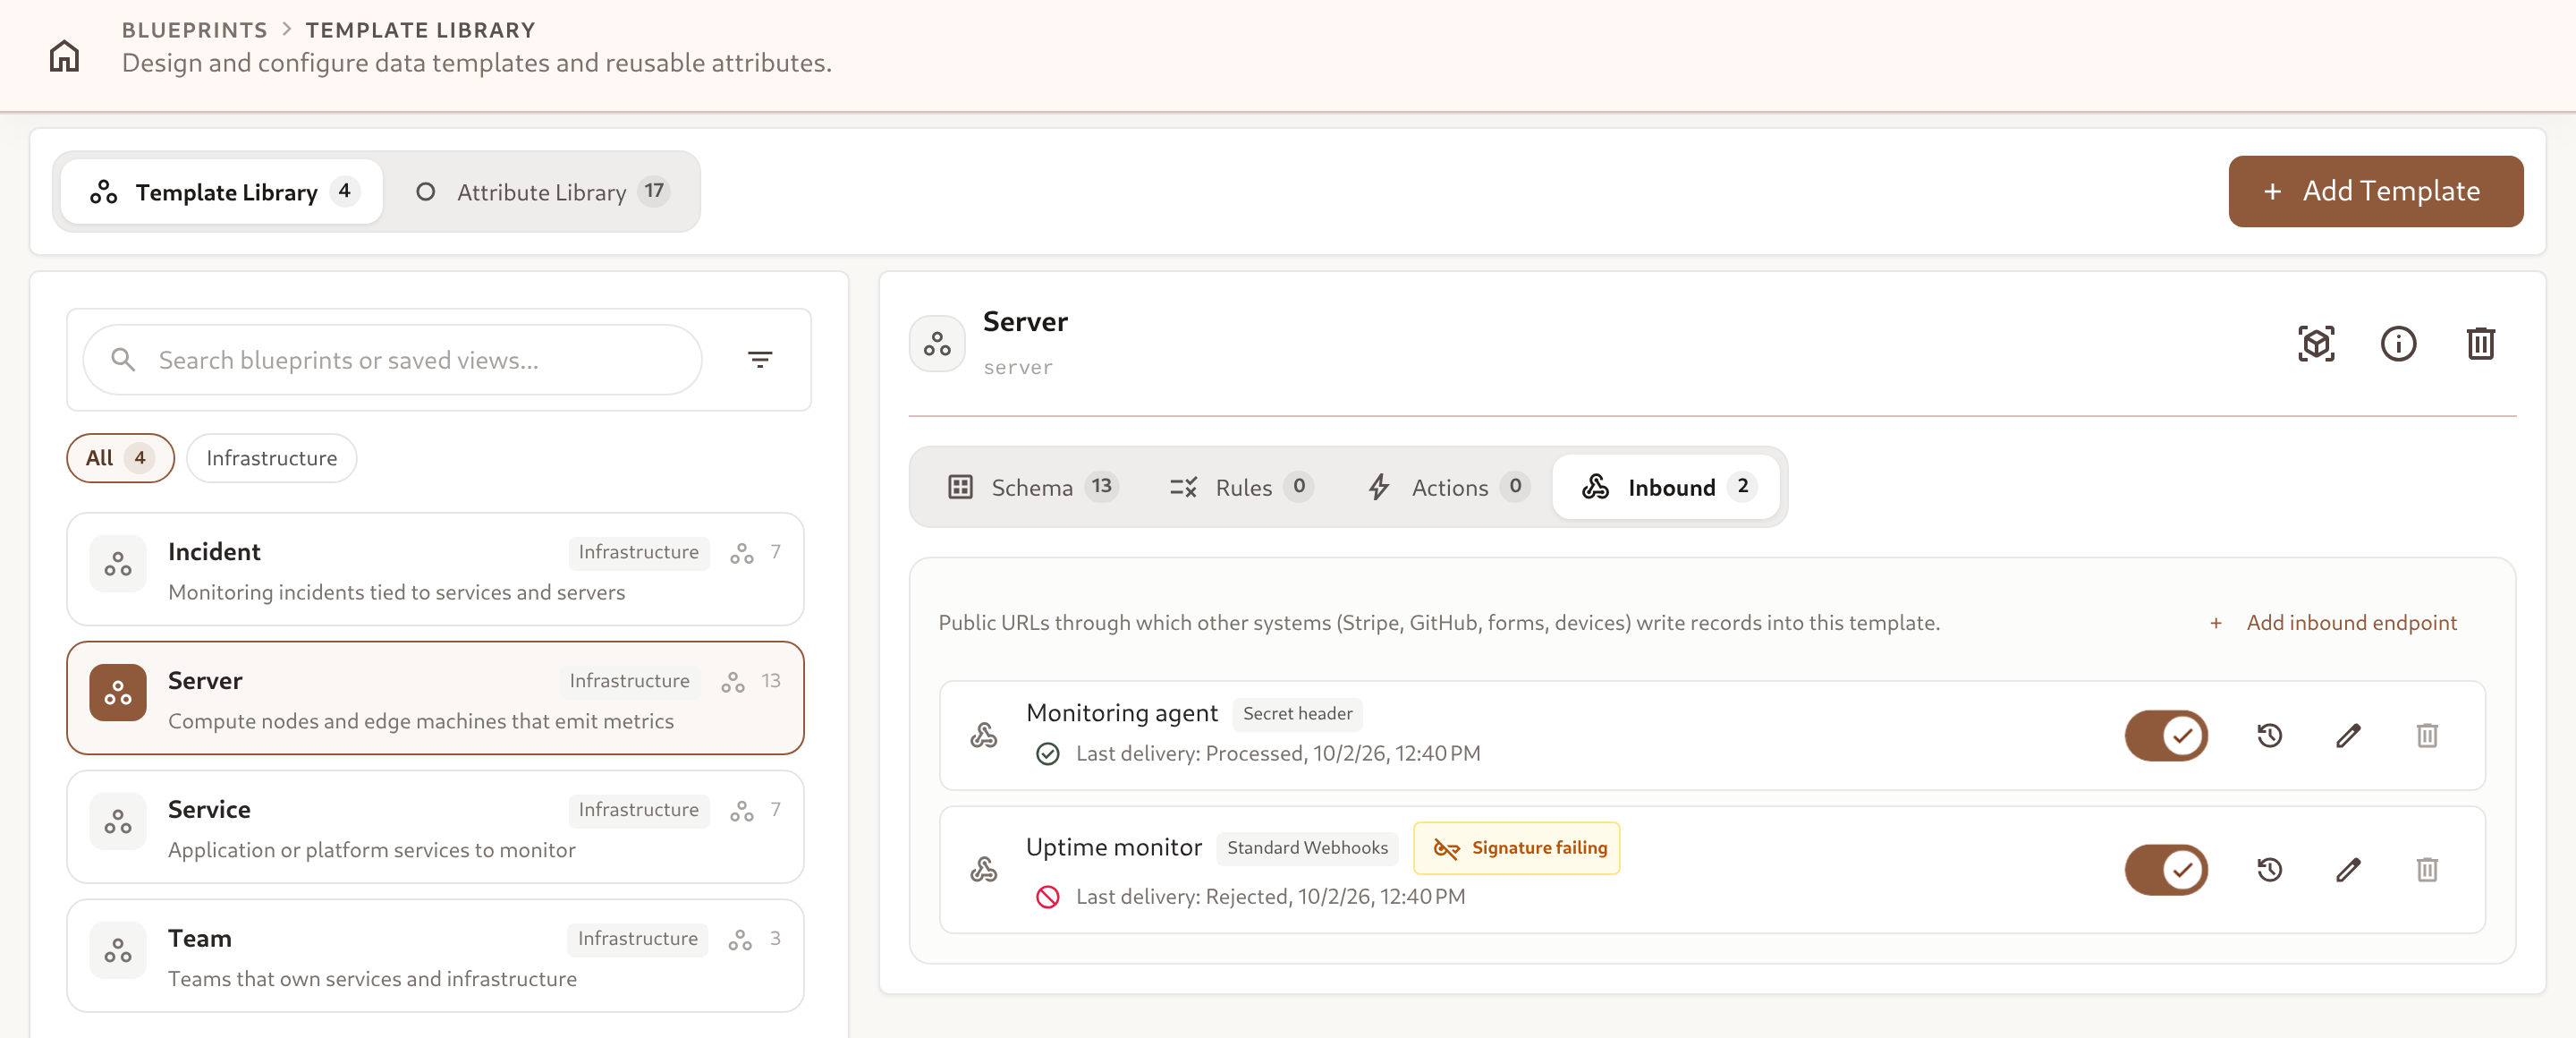Delete Monitoring agent endpoint
Viewport: 2576px width, 1038px height.
tap(2427, 735)
